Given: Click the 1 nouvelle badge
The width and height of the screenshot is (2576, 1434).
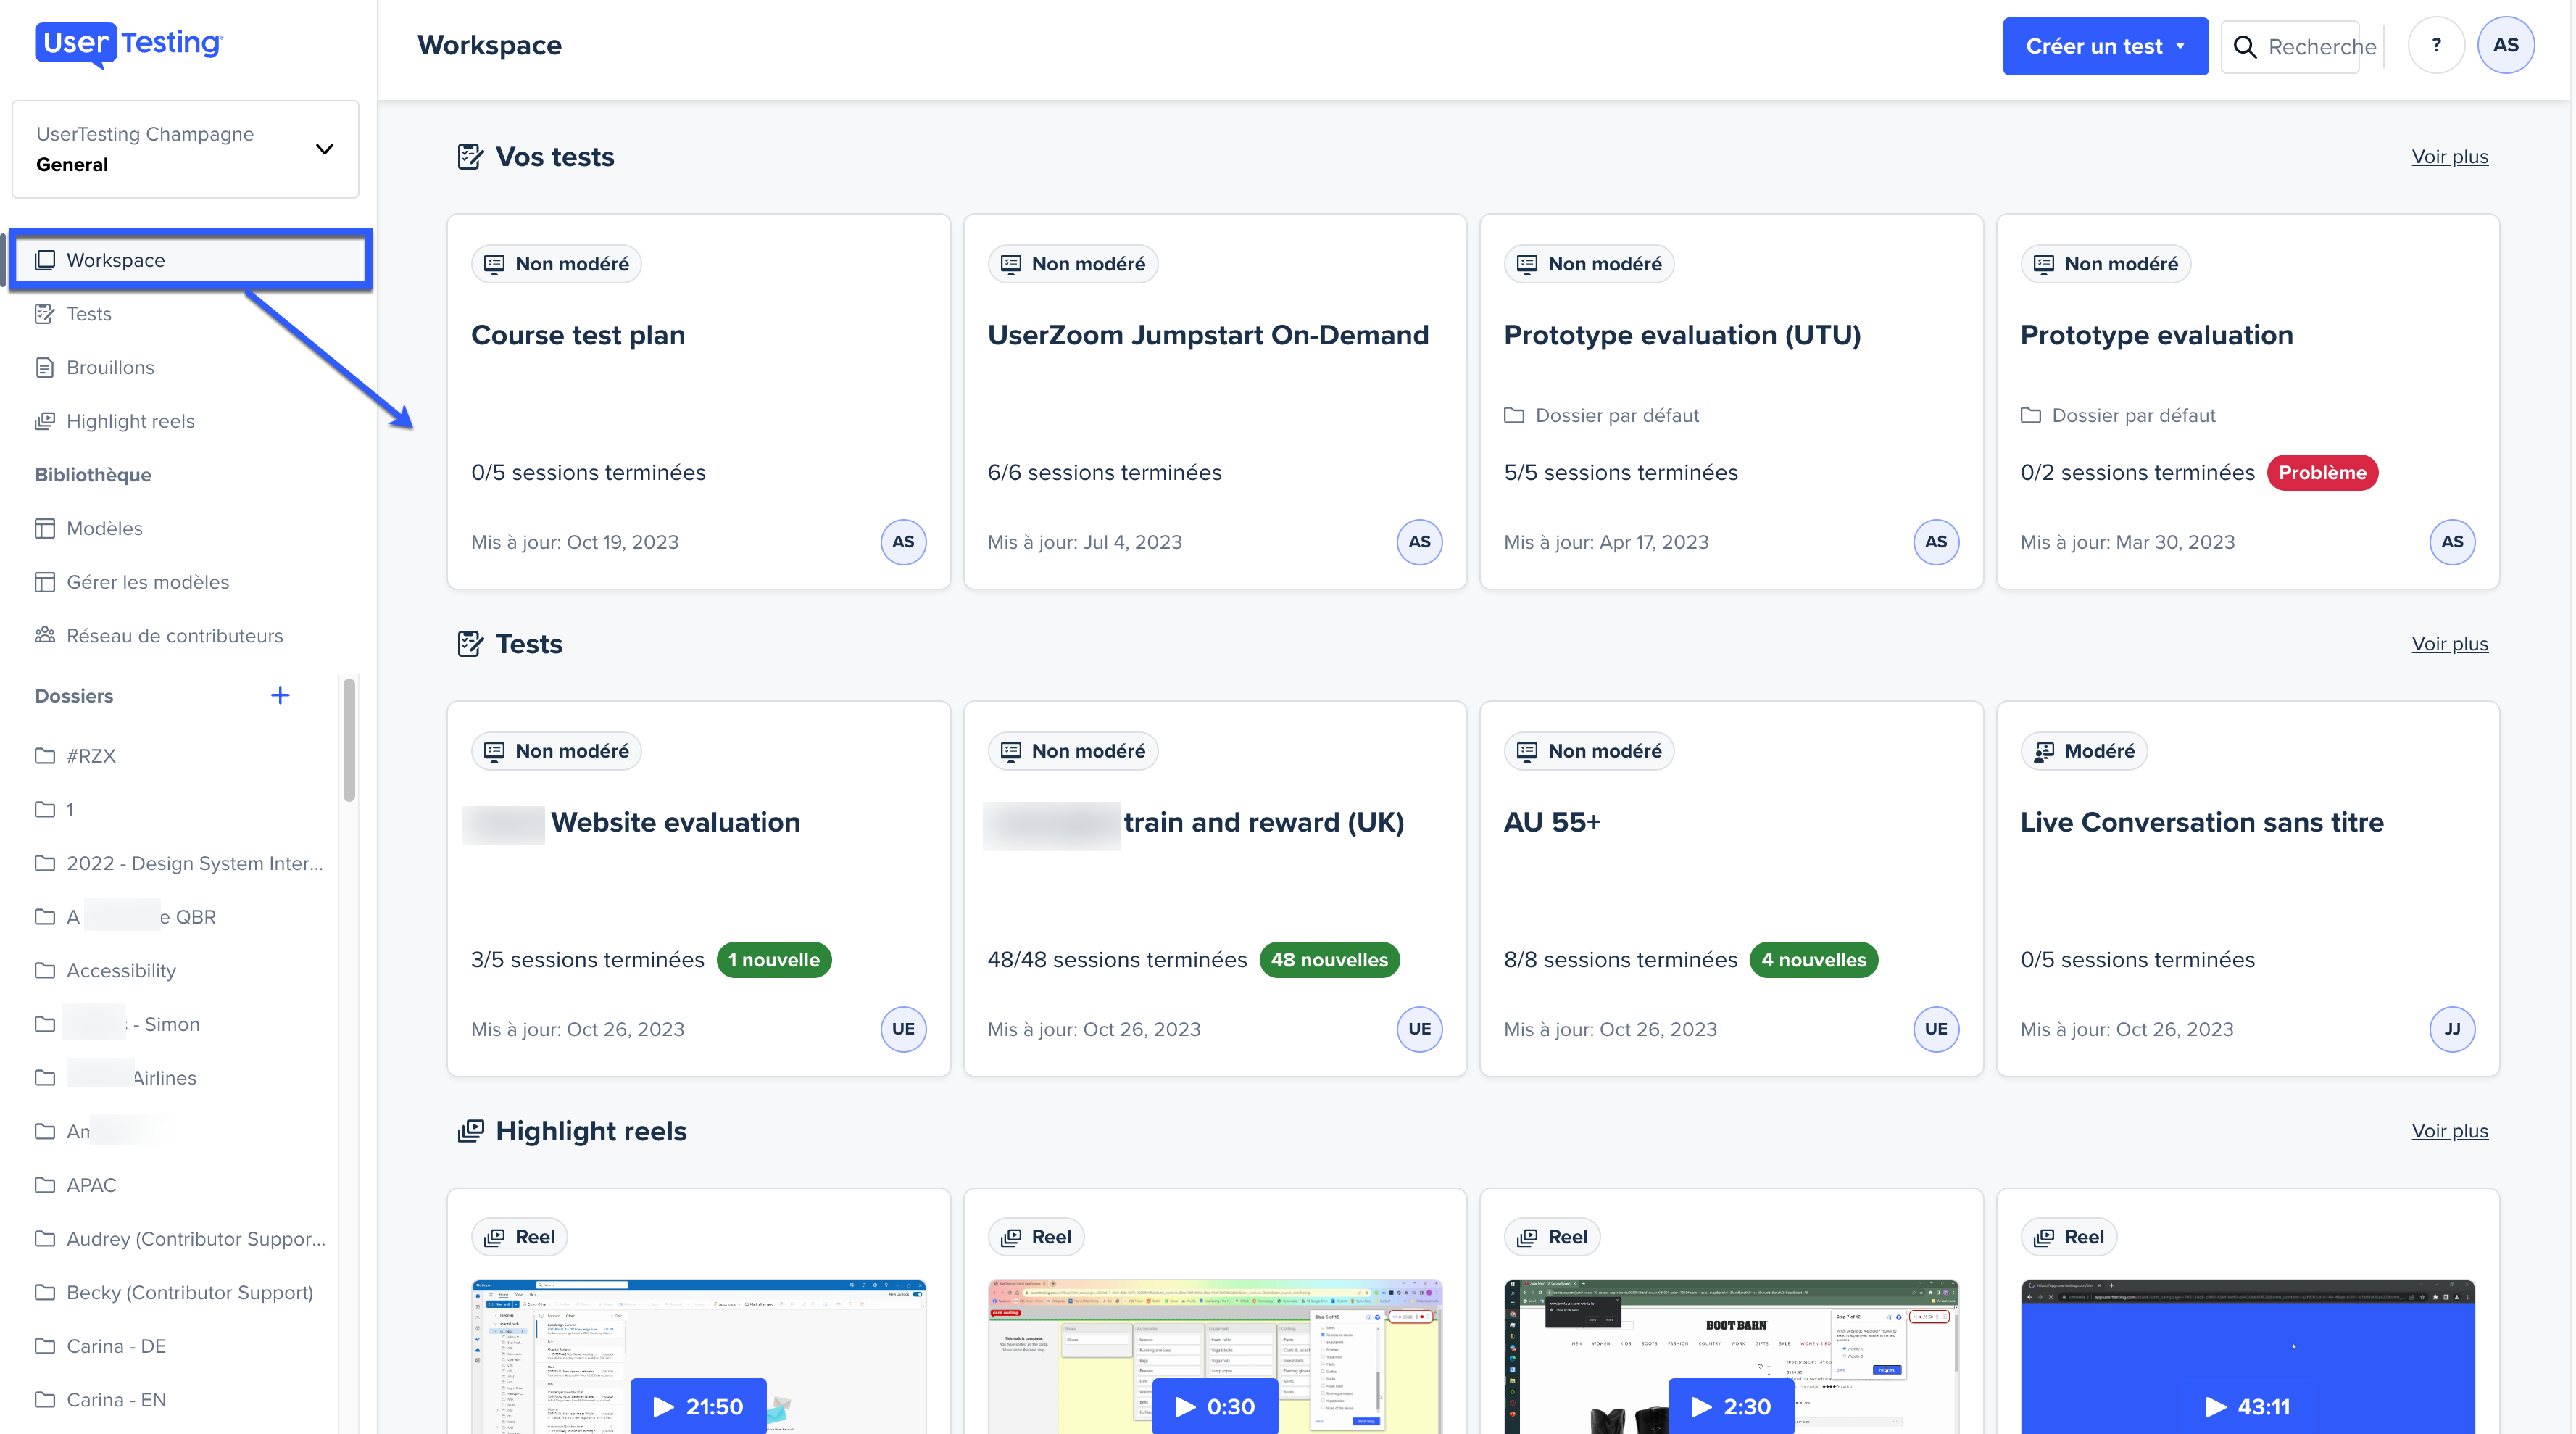Looking at the screenshot, I should coord(773,960).
